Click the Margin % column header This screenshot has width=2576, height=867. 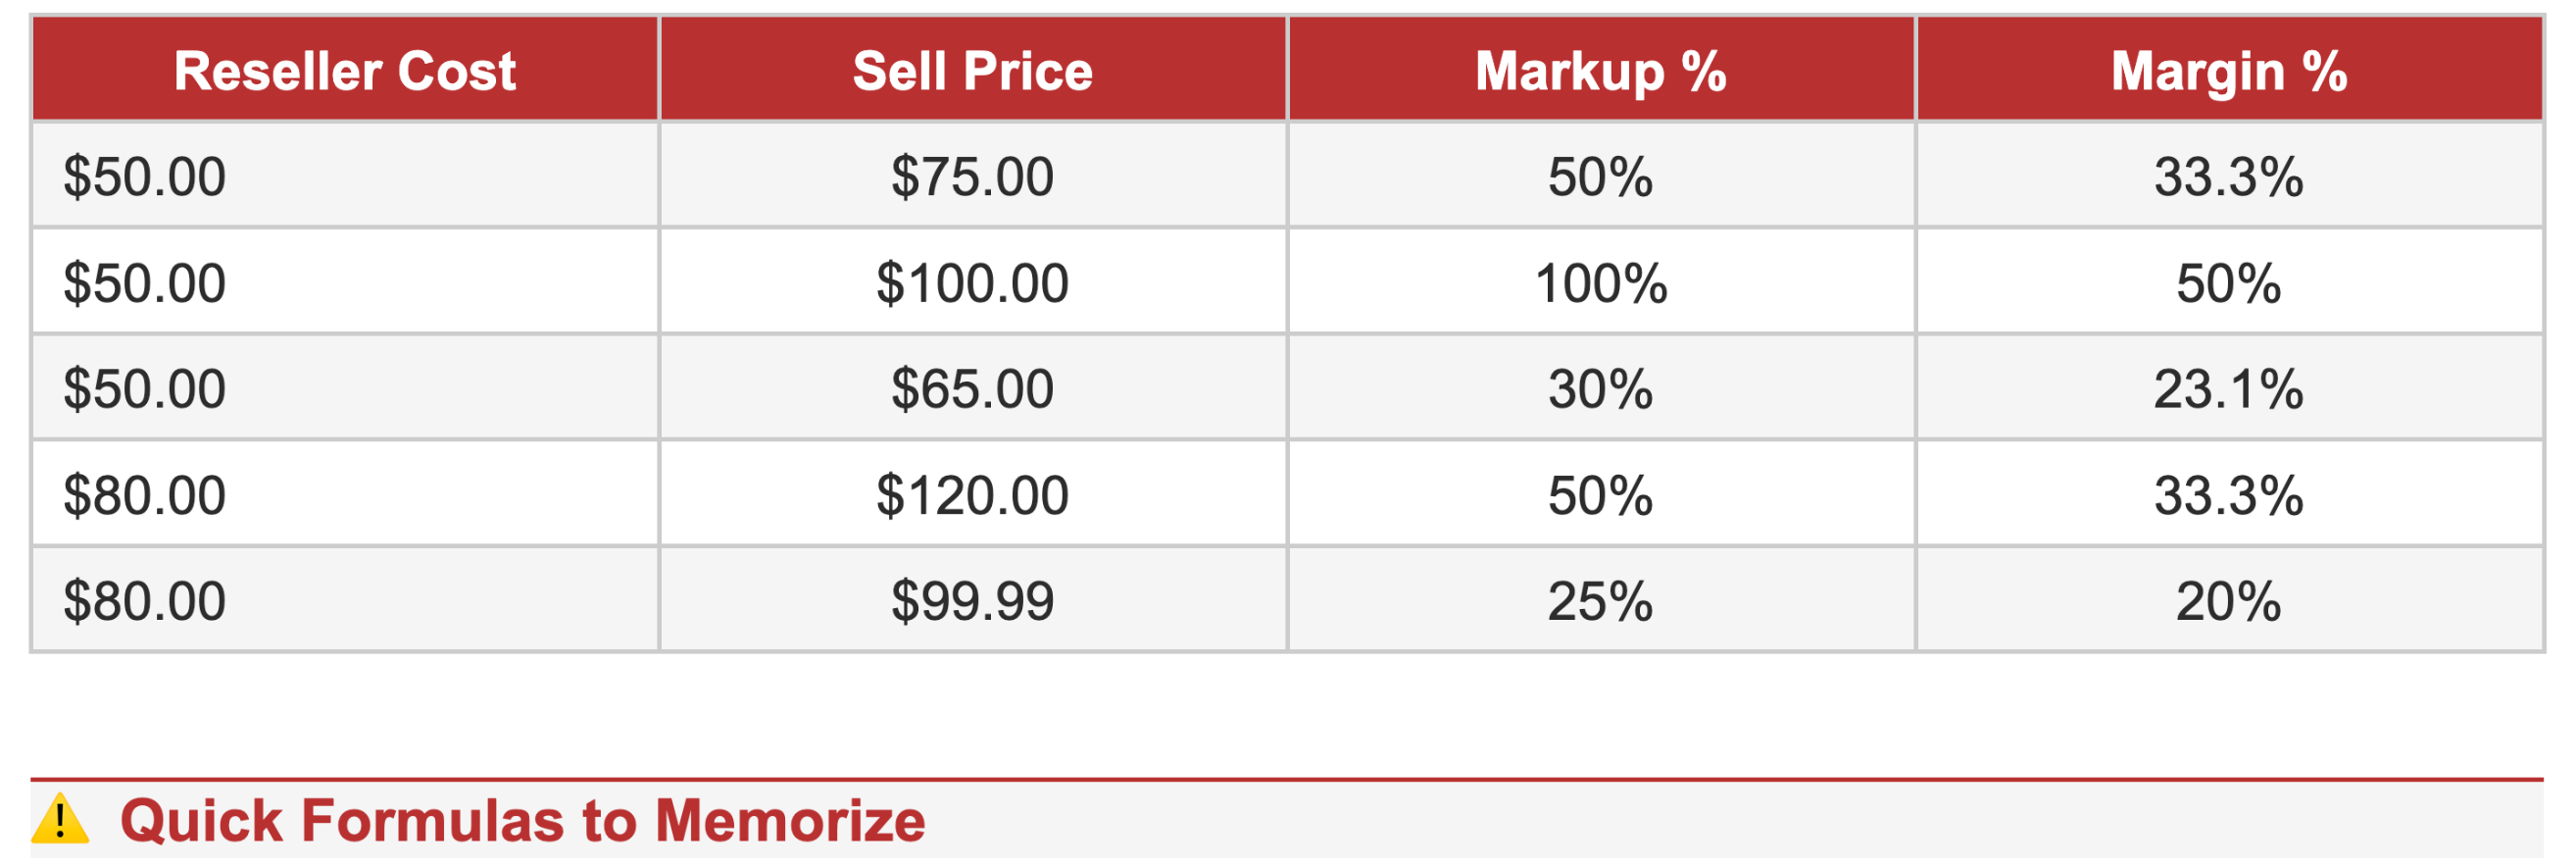click(2228, 71)
